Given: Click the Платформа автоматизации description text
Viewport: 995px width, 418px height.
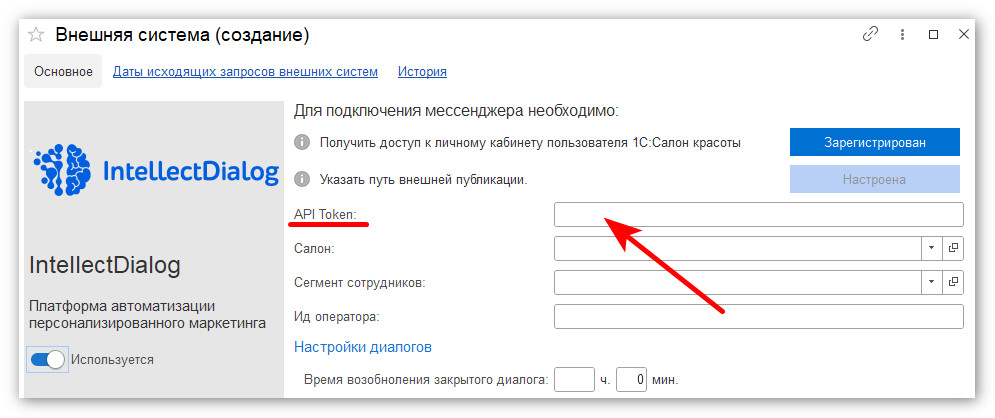Looking at the screenshot, I should (147, 315).
